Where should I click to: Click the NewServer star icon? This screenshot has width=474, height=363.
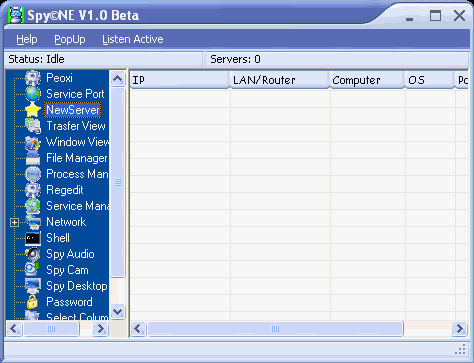(33, 110)
